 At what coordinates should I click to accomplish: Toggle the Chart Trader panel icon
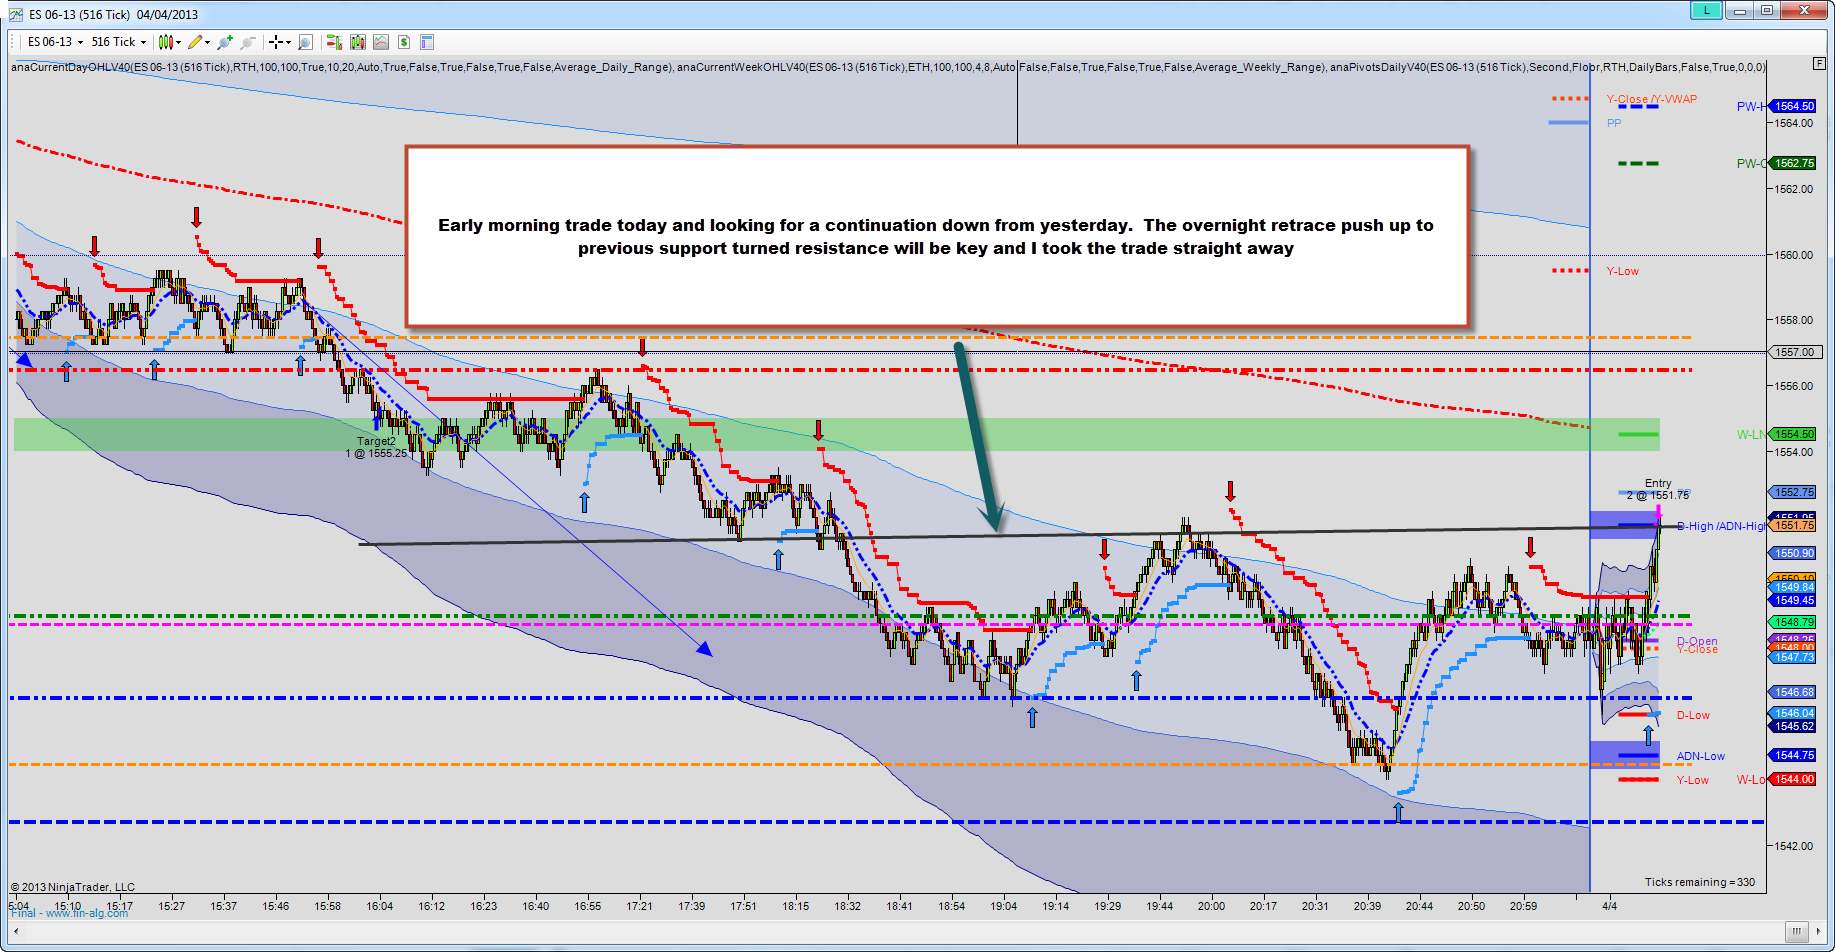tap(334, 42)
